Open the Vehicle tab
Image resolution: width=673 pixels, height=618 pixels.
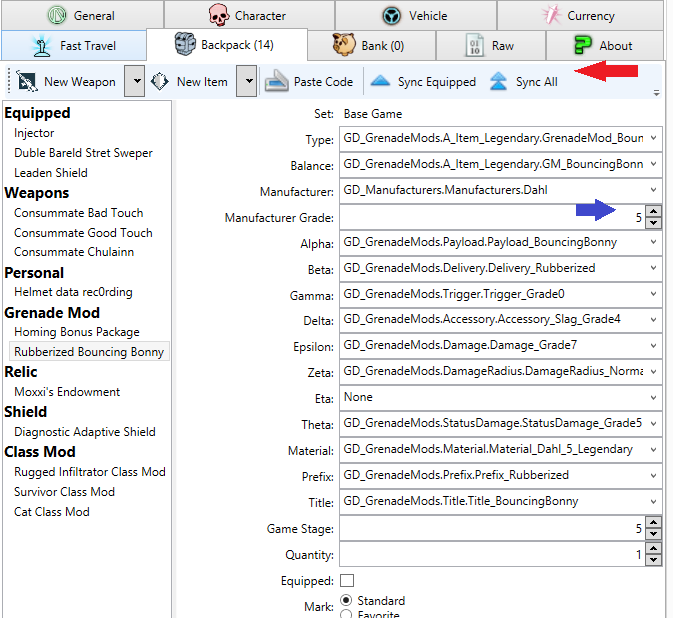click(415, 15)
